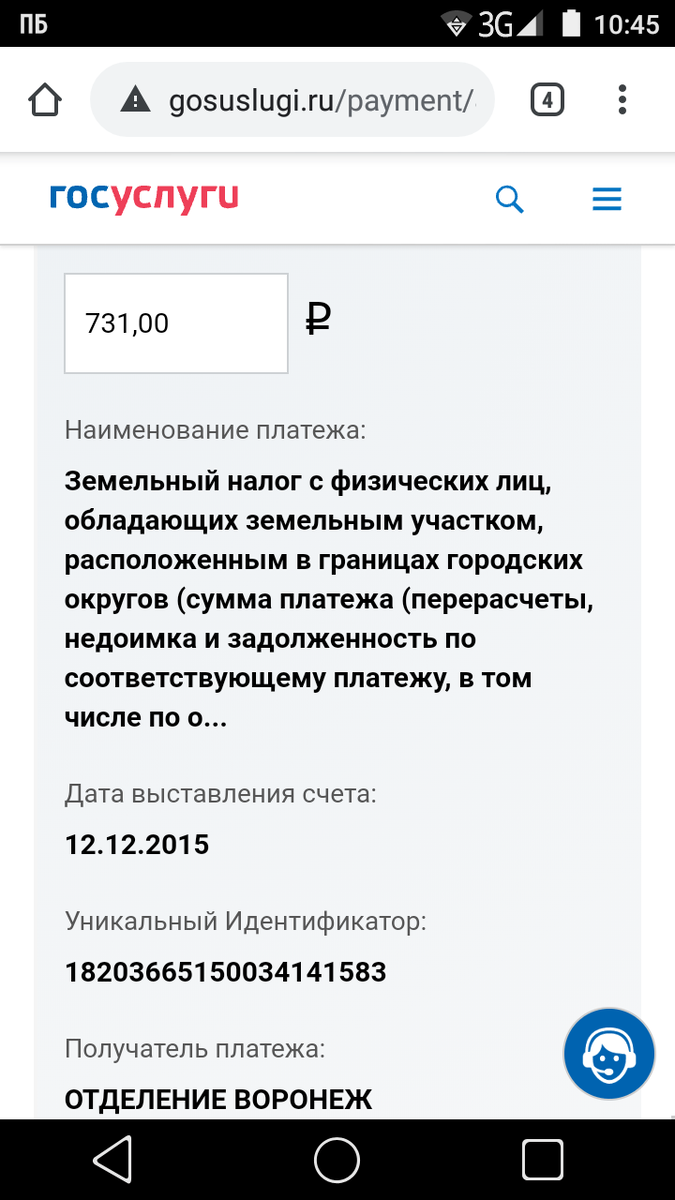Image resolution: width=675 pixels, height=1200 pixels.
Task: Tap the site security warning triangle icon
Action: pos(135,100)
